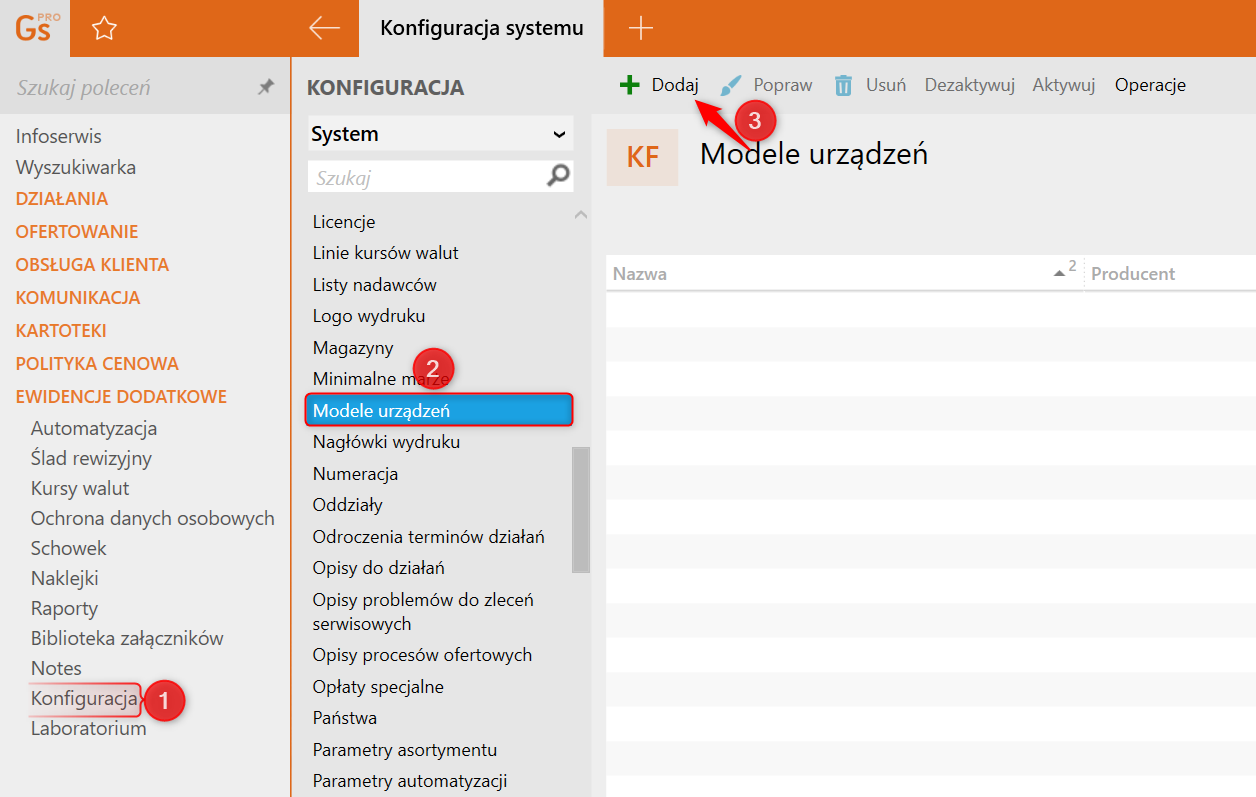Focus the Szukaj poleceń search field
Screen dimensions: 1256x797
click(132, 87)
